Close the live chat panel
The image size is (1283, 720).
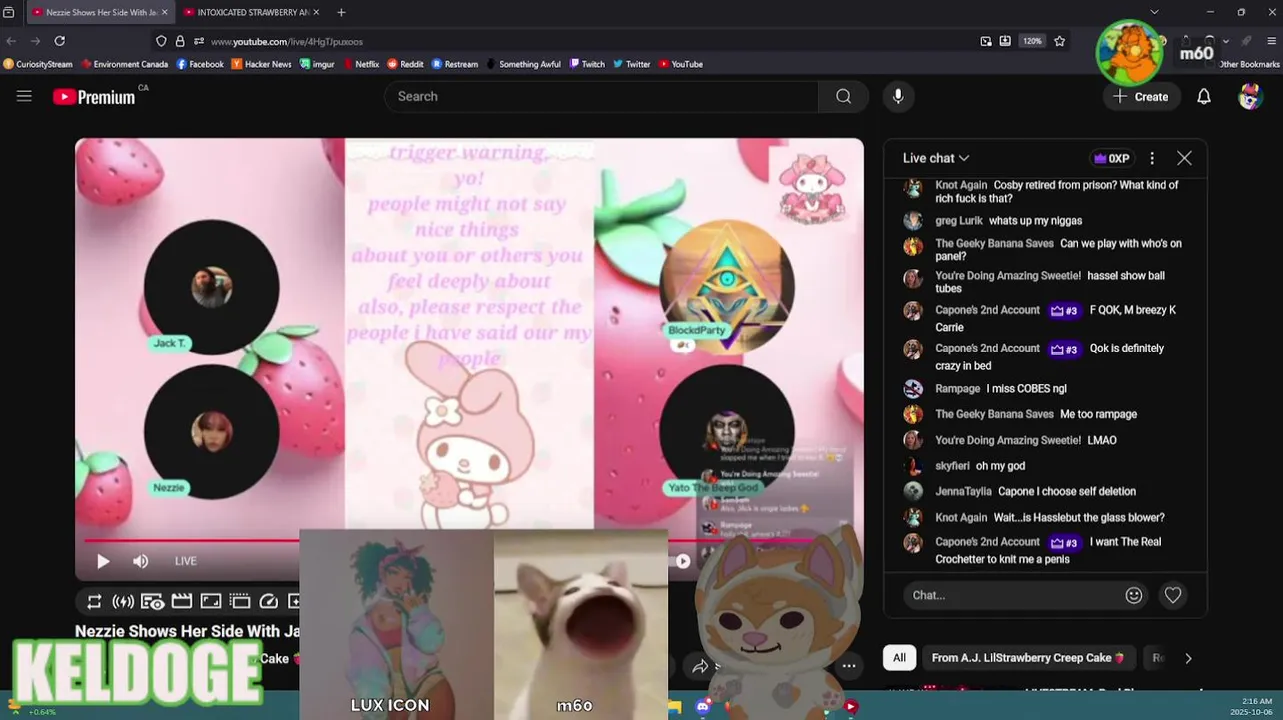click(1184, 158)
